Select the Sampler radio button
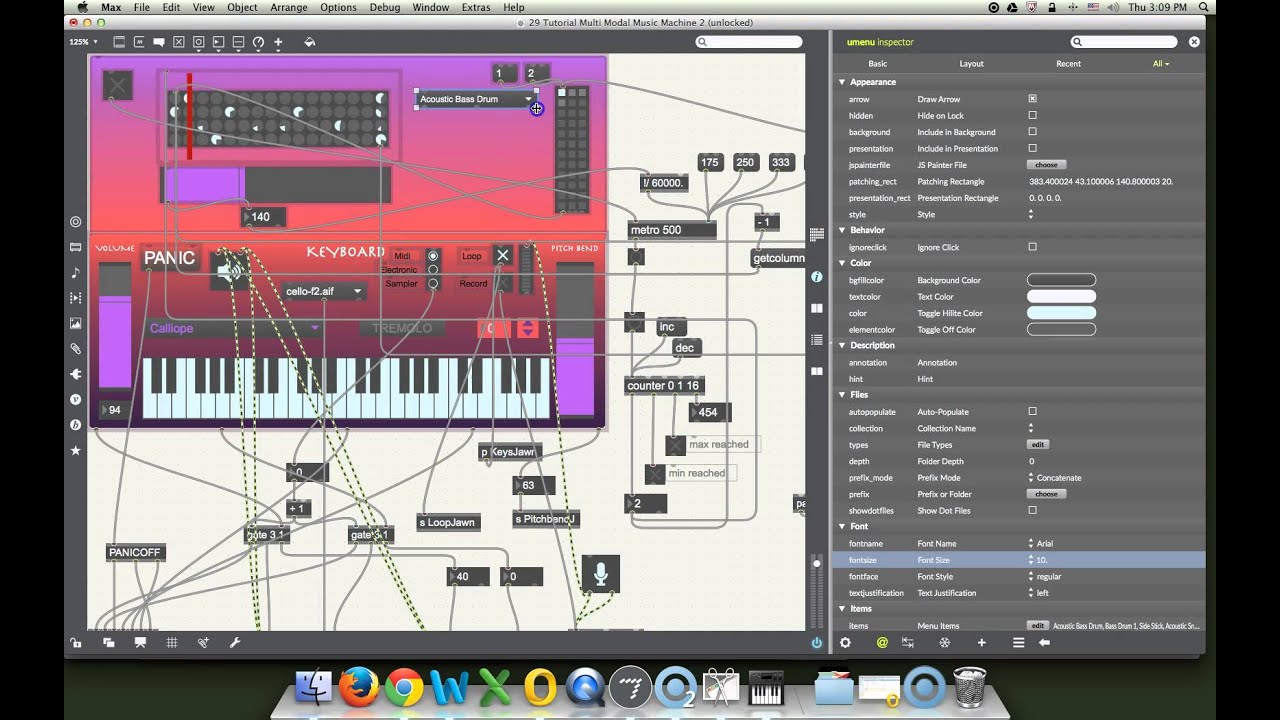 (x=433, y=284)
